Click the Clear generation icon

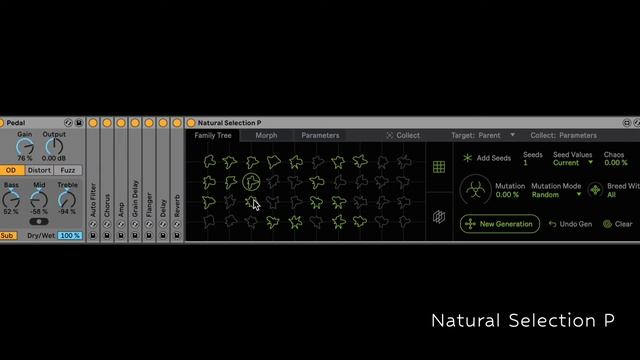point(607,224)
